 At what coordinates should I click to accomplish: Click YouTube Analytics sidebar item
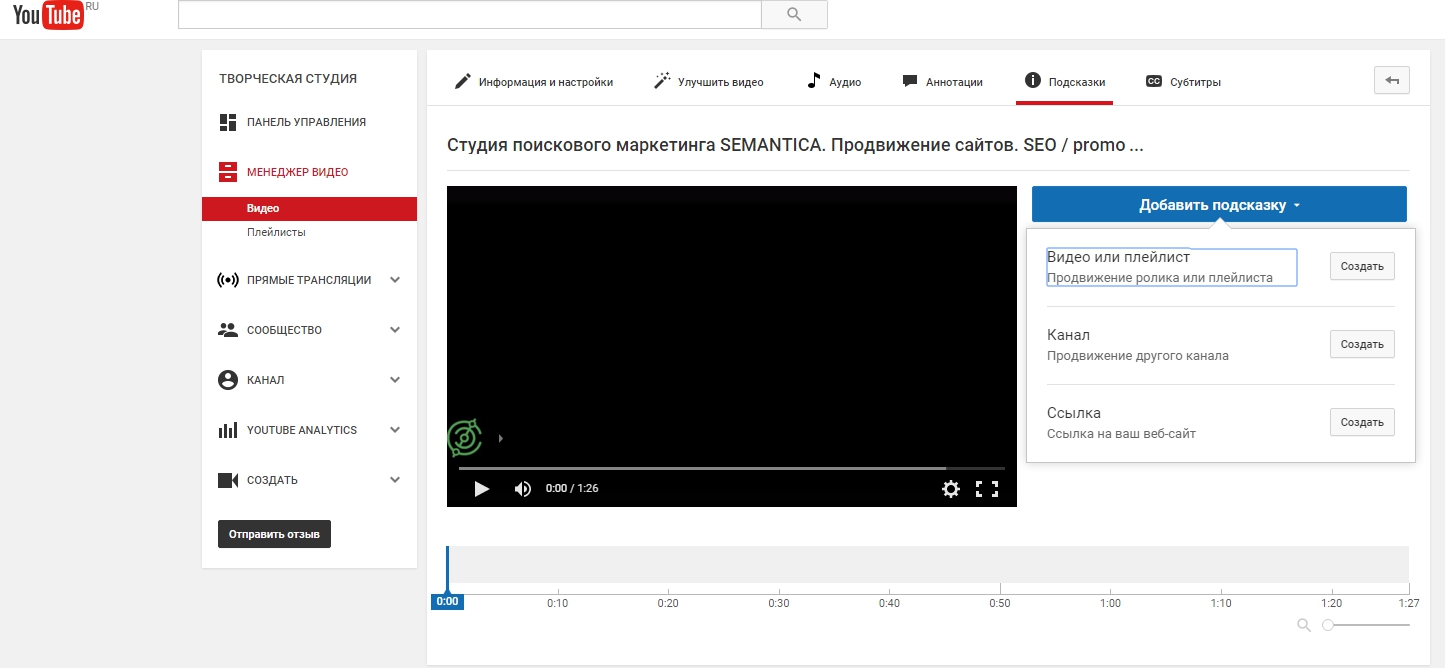click(x=302, y=430)
